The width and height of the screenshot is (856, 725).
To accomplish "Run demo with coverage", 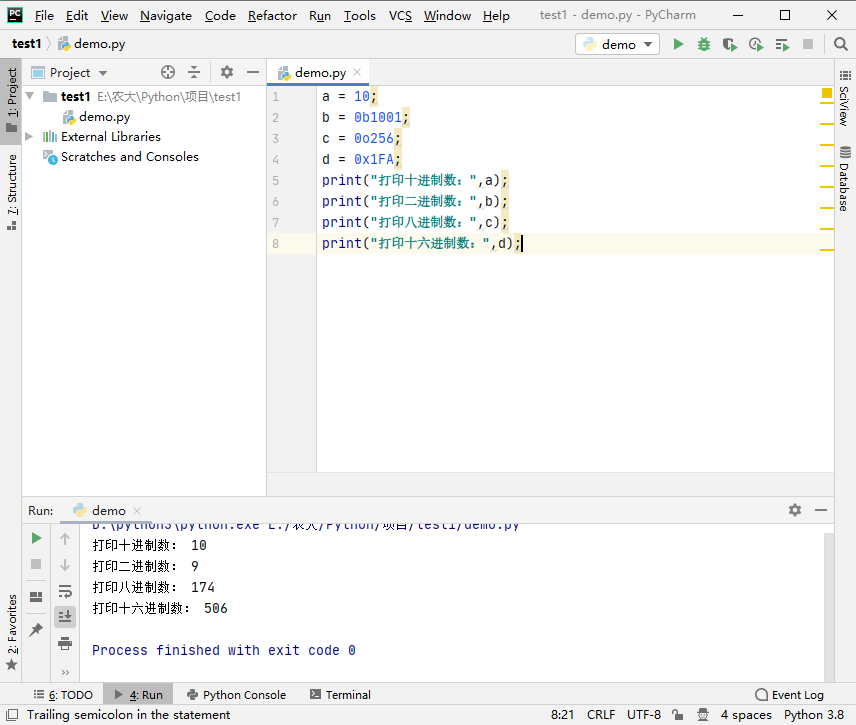I will 730,44.
